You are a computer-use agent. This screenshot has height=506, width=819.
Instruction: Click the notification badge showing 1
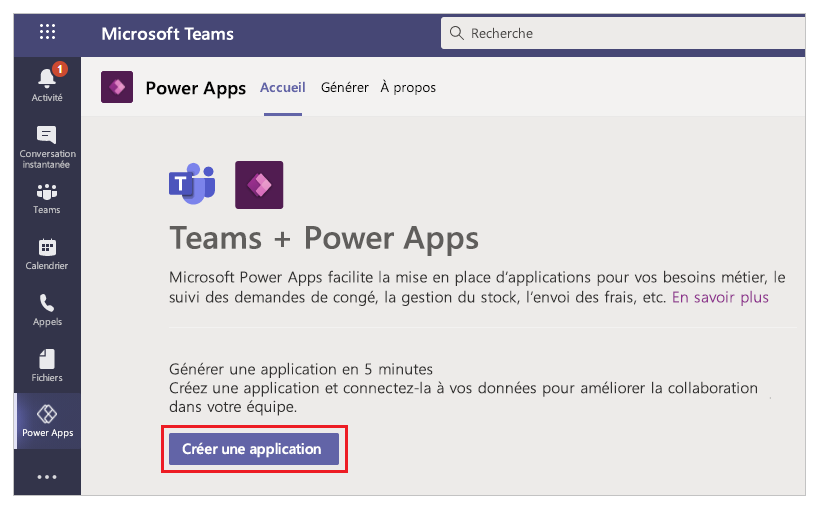coord(60,69)
